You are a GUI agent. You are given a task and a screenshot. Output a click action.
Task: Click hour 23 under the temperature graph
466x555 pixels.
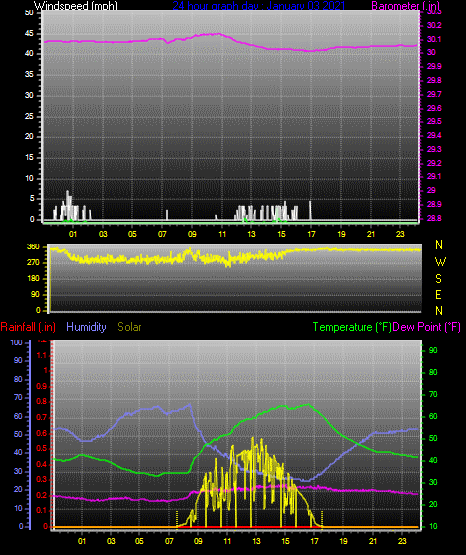(402, 541)
